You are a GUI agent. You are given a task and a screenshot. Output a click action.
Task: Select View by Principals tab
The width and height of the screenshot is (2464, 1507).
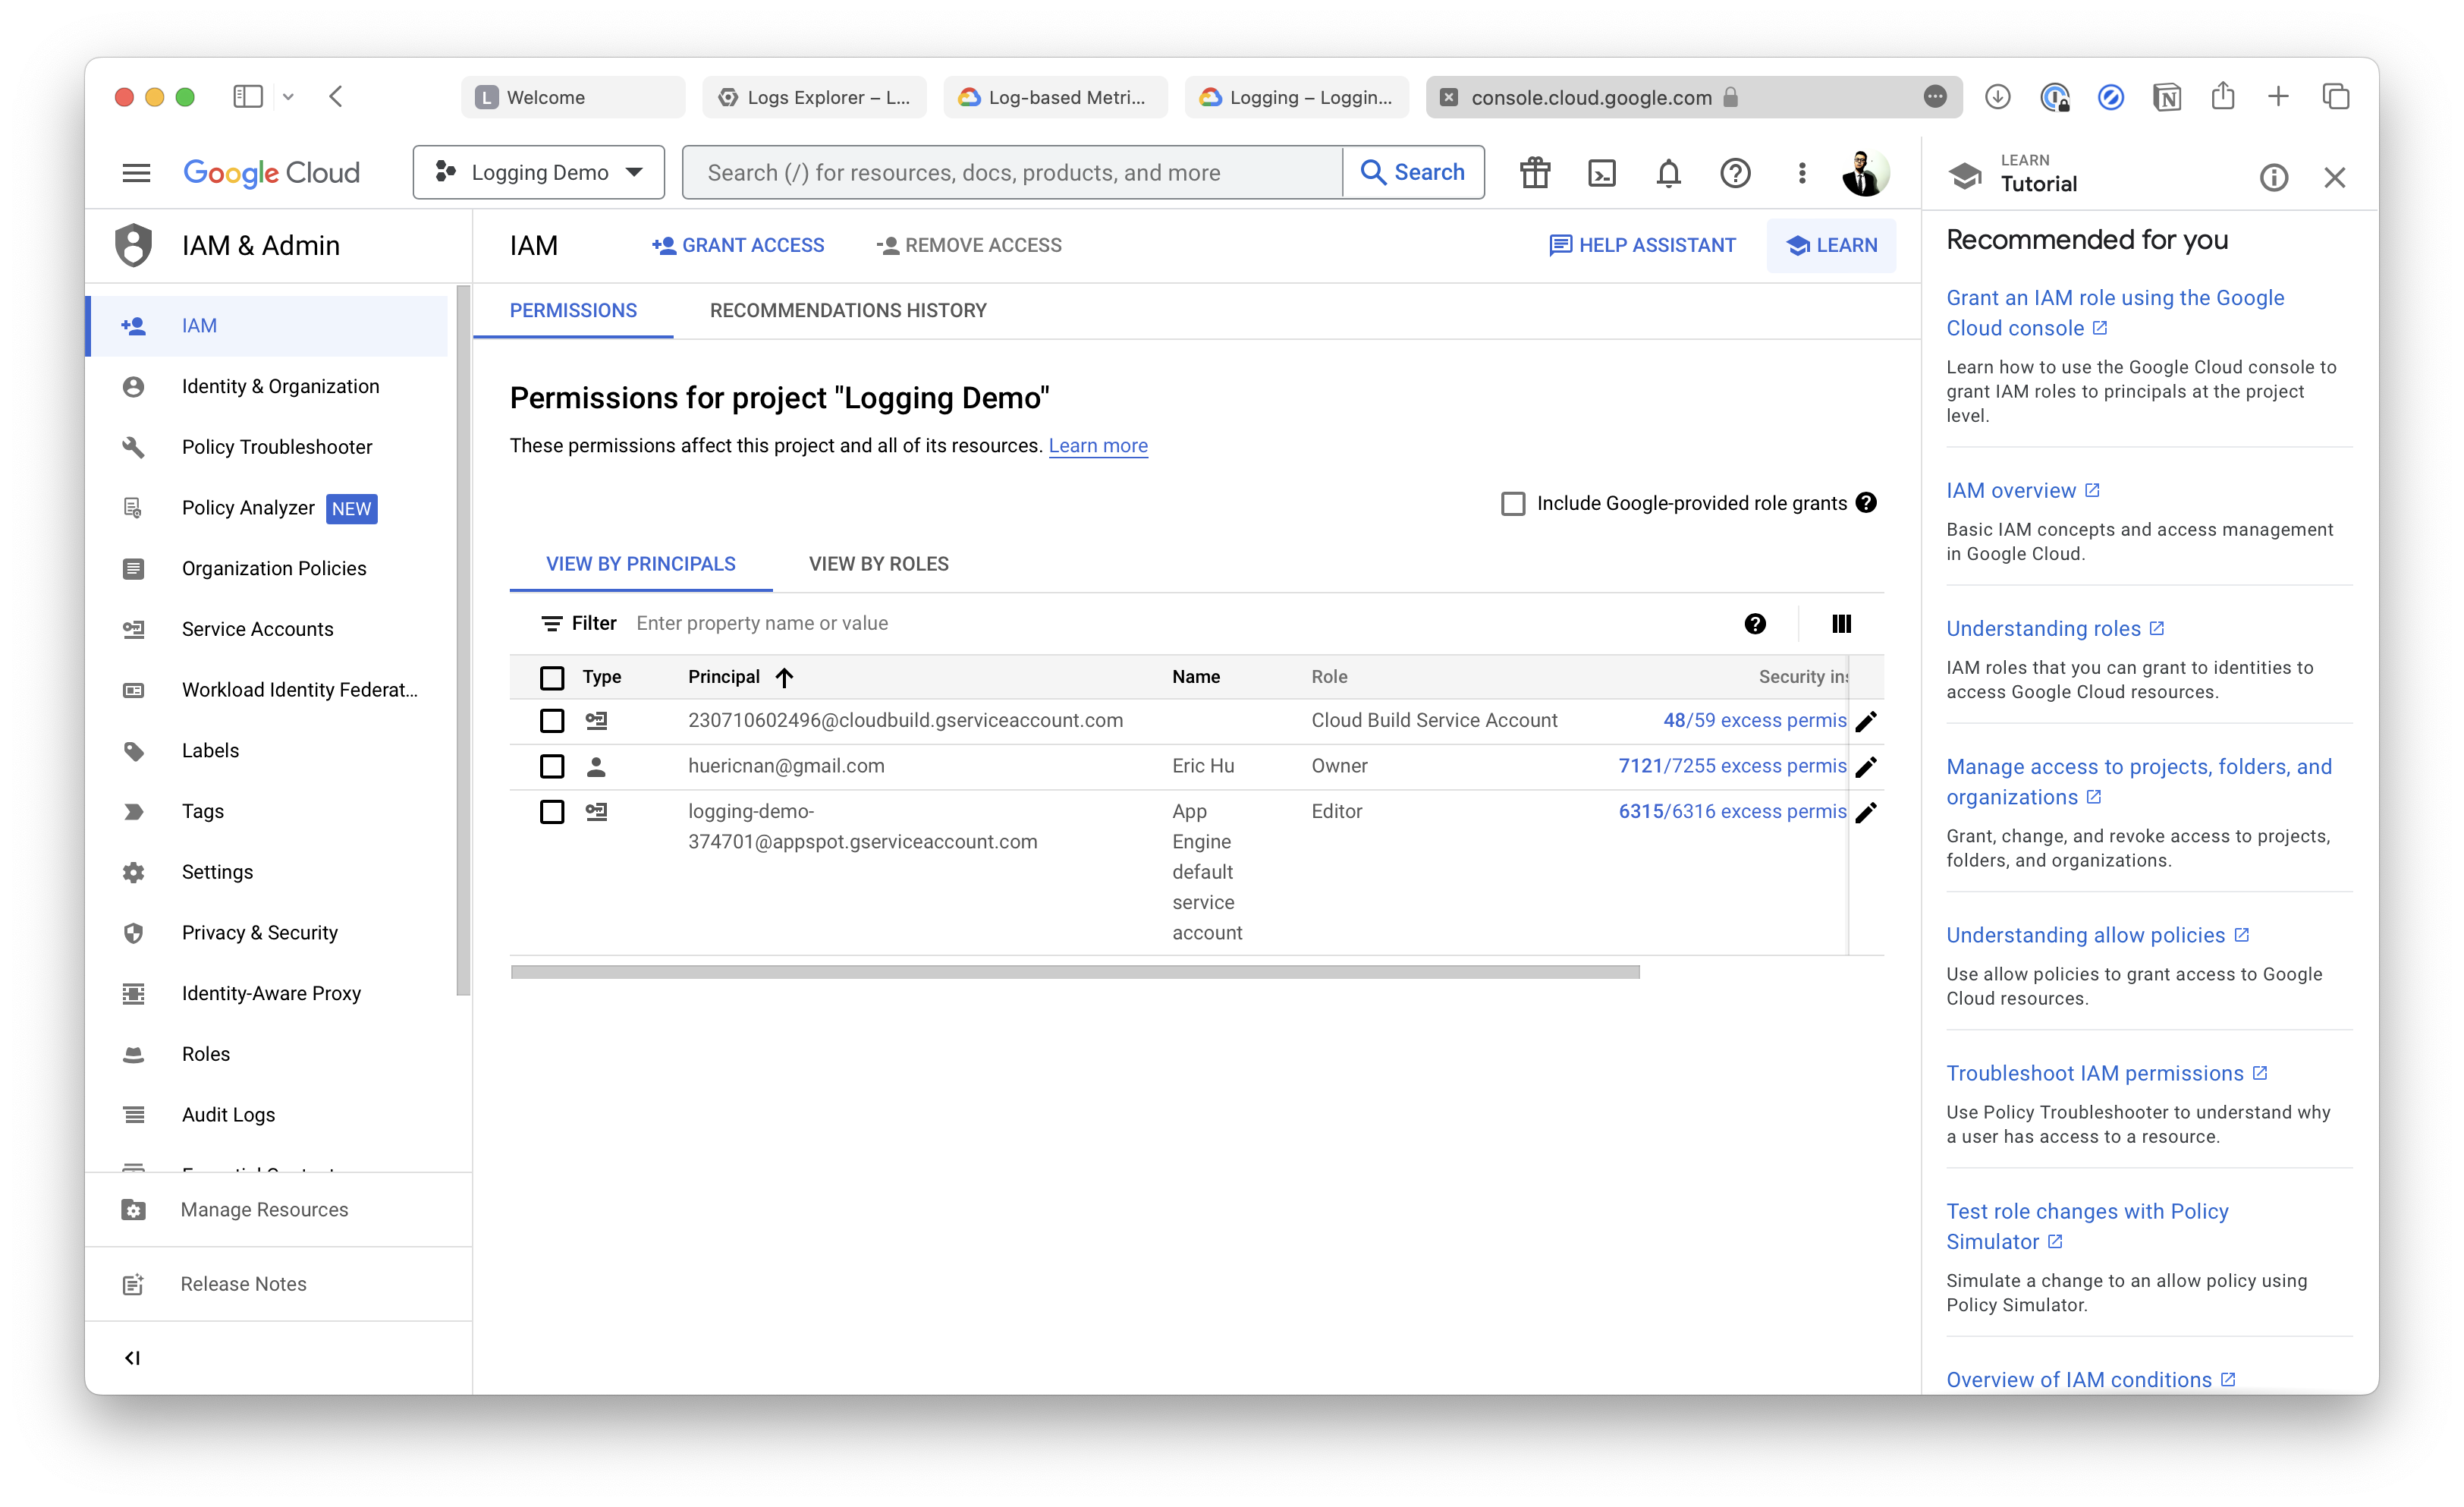pyautogui.click(x=641, y=564)
